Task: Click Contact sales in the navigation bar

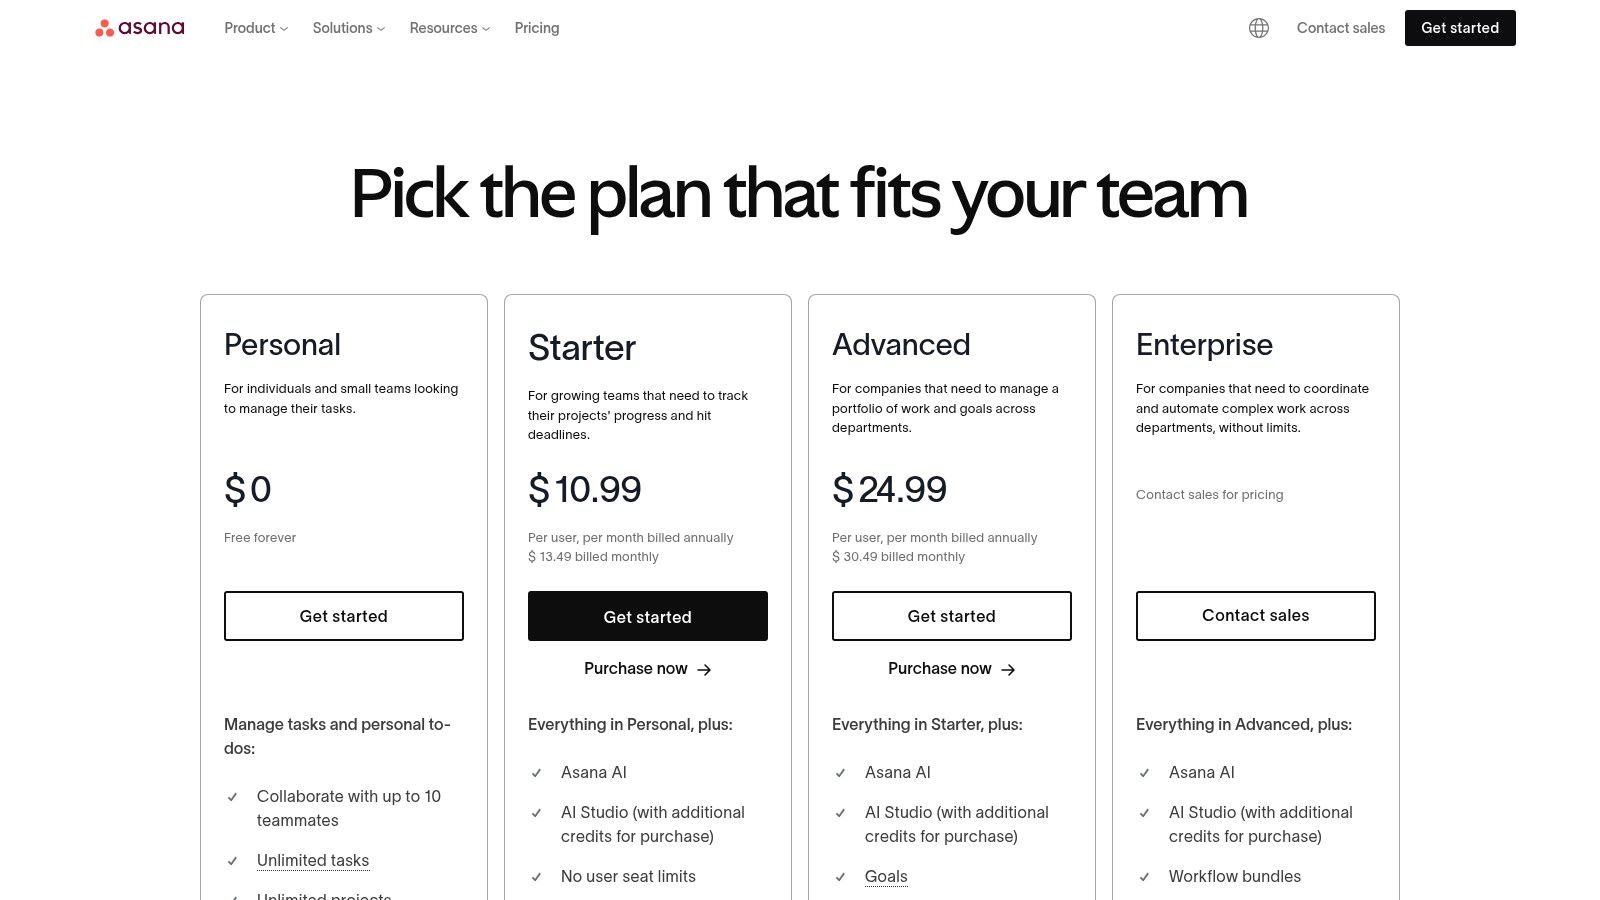Action: point(1340,28)
